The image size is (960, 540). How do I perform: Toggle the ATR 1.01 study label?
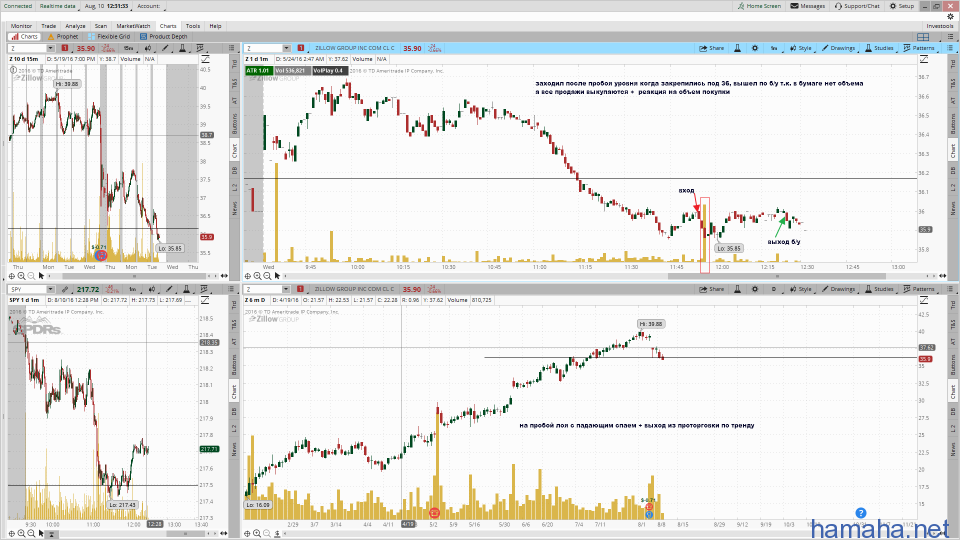pyautogui.click(x=258, y=71)
